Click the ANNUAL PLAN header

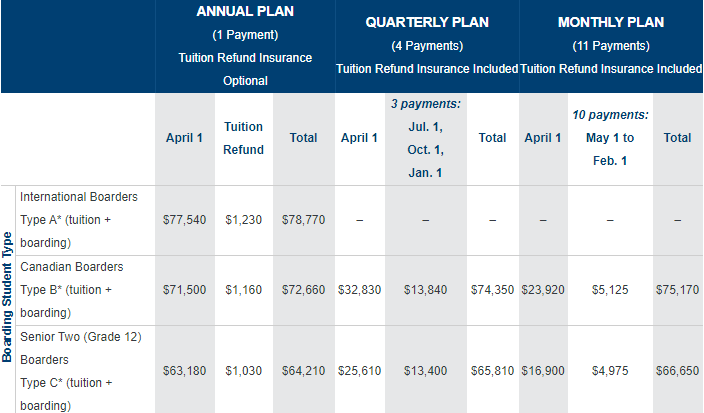(246, 16)
